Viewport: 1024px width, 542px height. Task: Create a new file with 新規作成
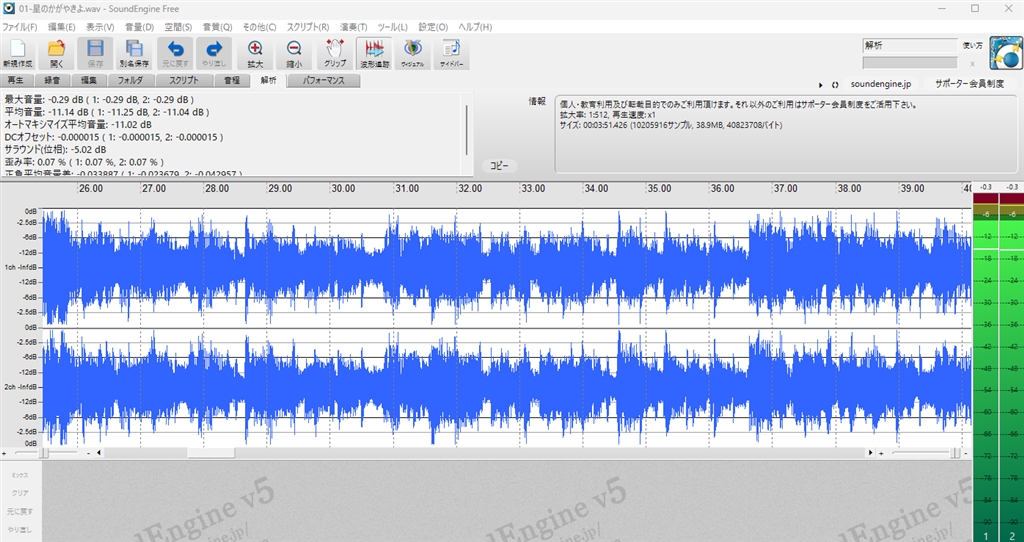coord(18,53)
